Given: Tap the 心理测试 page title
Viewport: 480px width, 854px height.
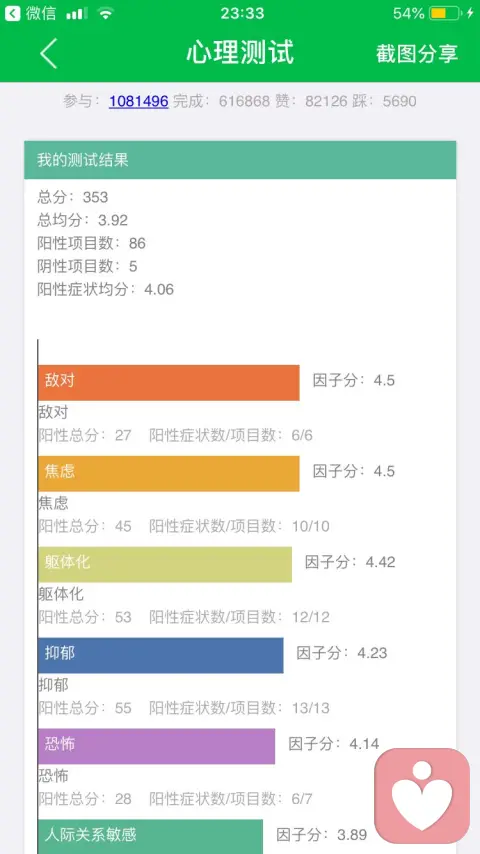Looking at the screenshot, I should click(x=240, y=53).
